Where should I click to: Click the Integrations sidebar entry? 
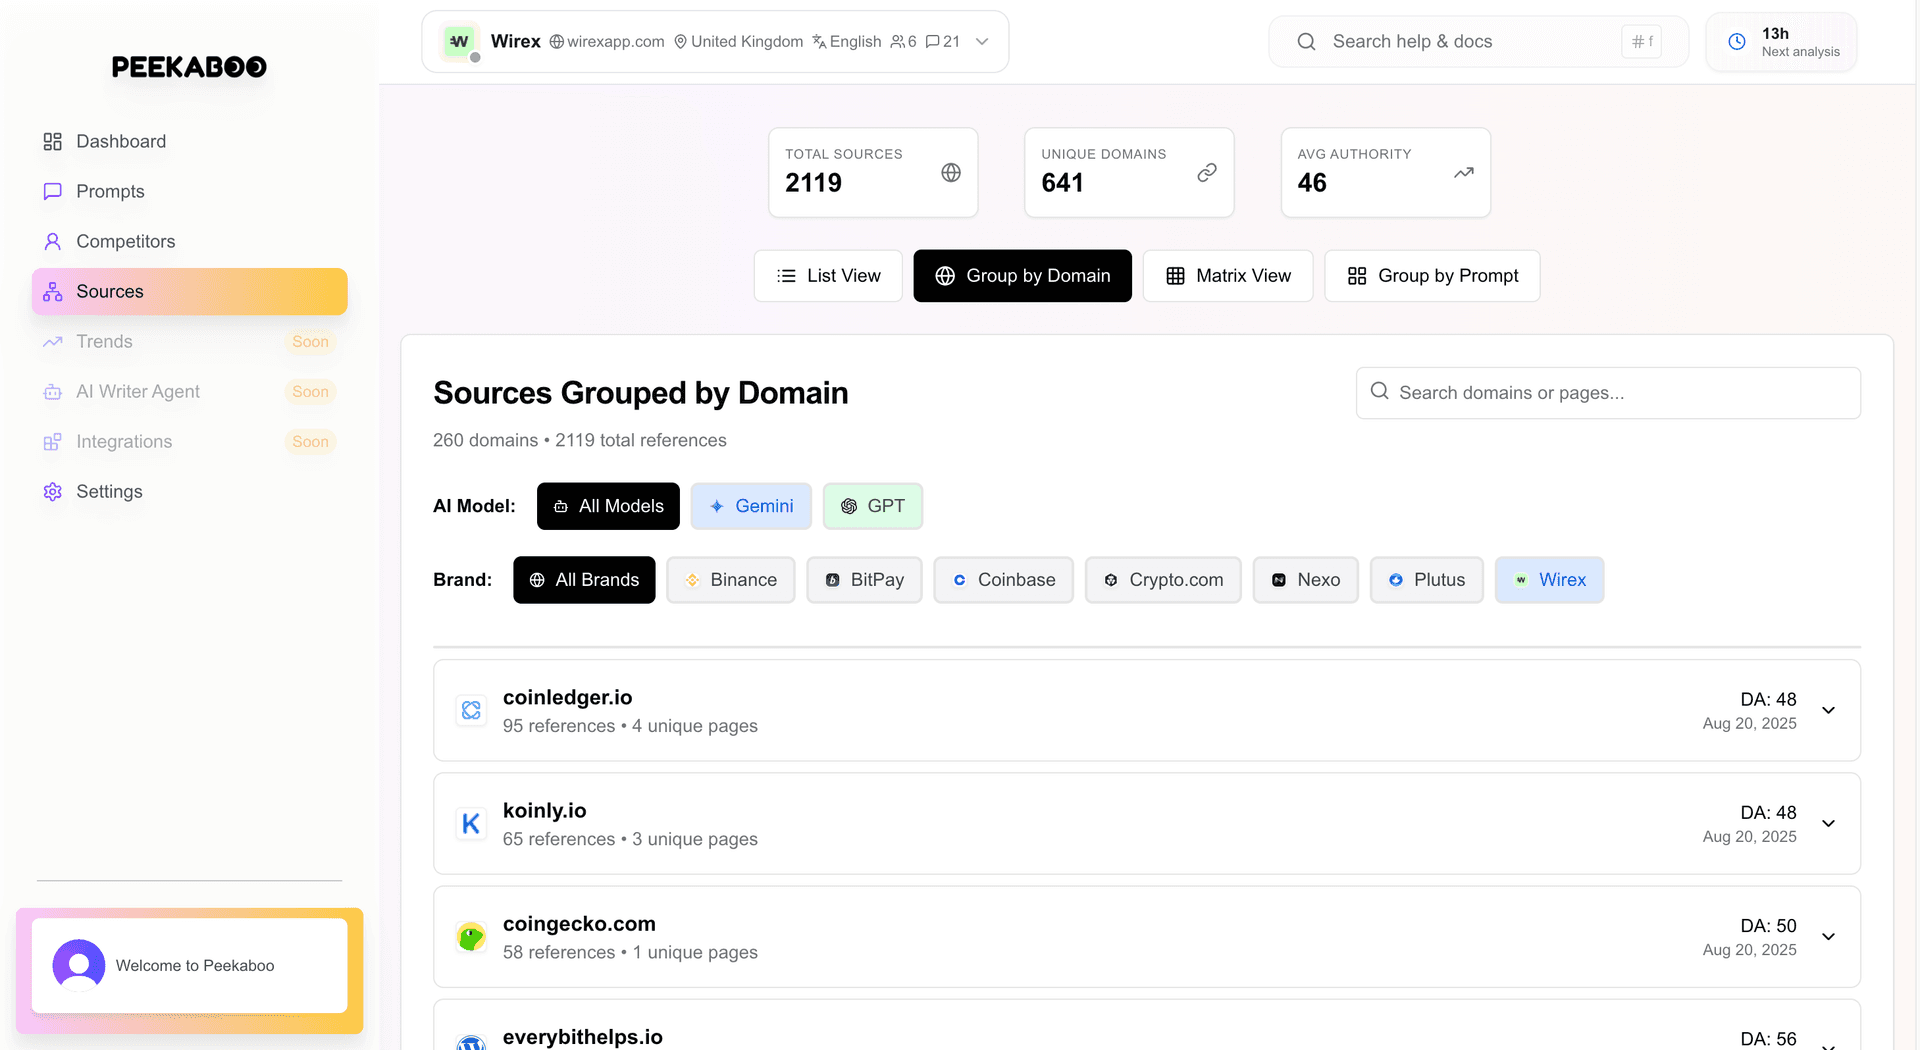(x=189, y=441)
